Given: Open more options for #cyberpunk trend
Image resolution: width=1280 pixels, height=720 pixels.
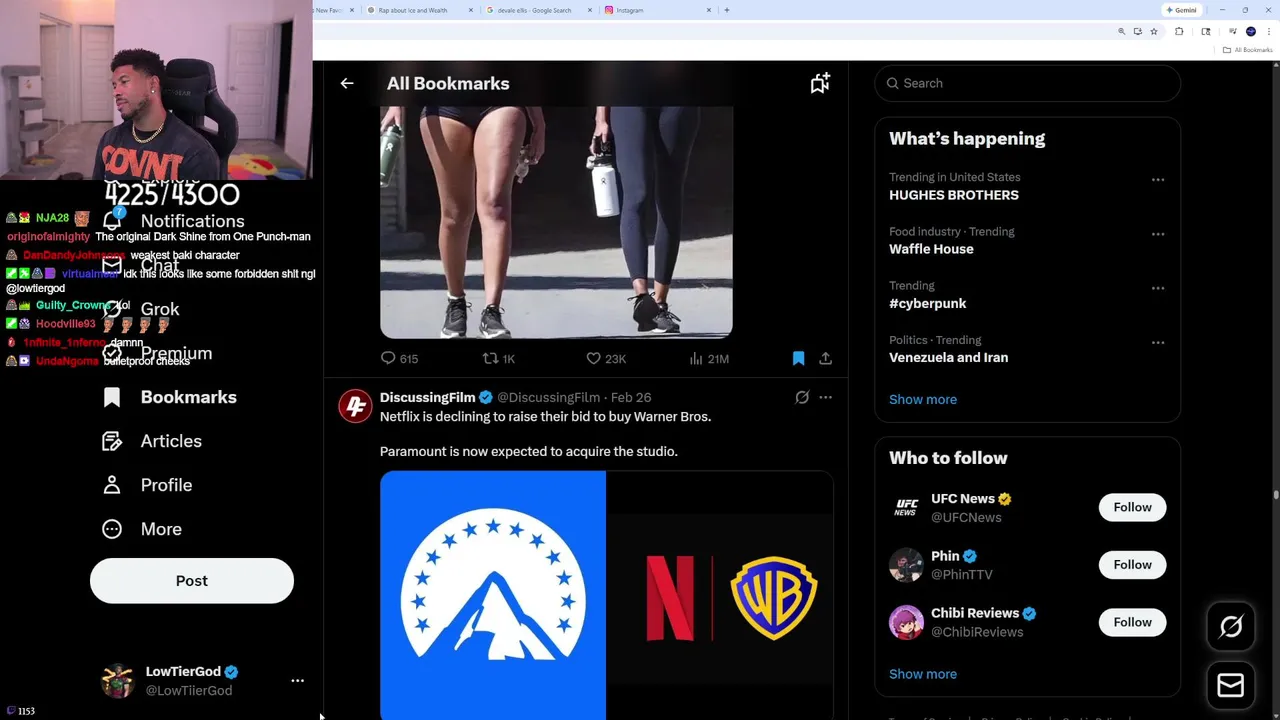Looking at the screenshot, I should 1158,288.
